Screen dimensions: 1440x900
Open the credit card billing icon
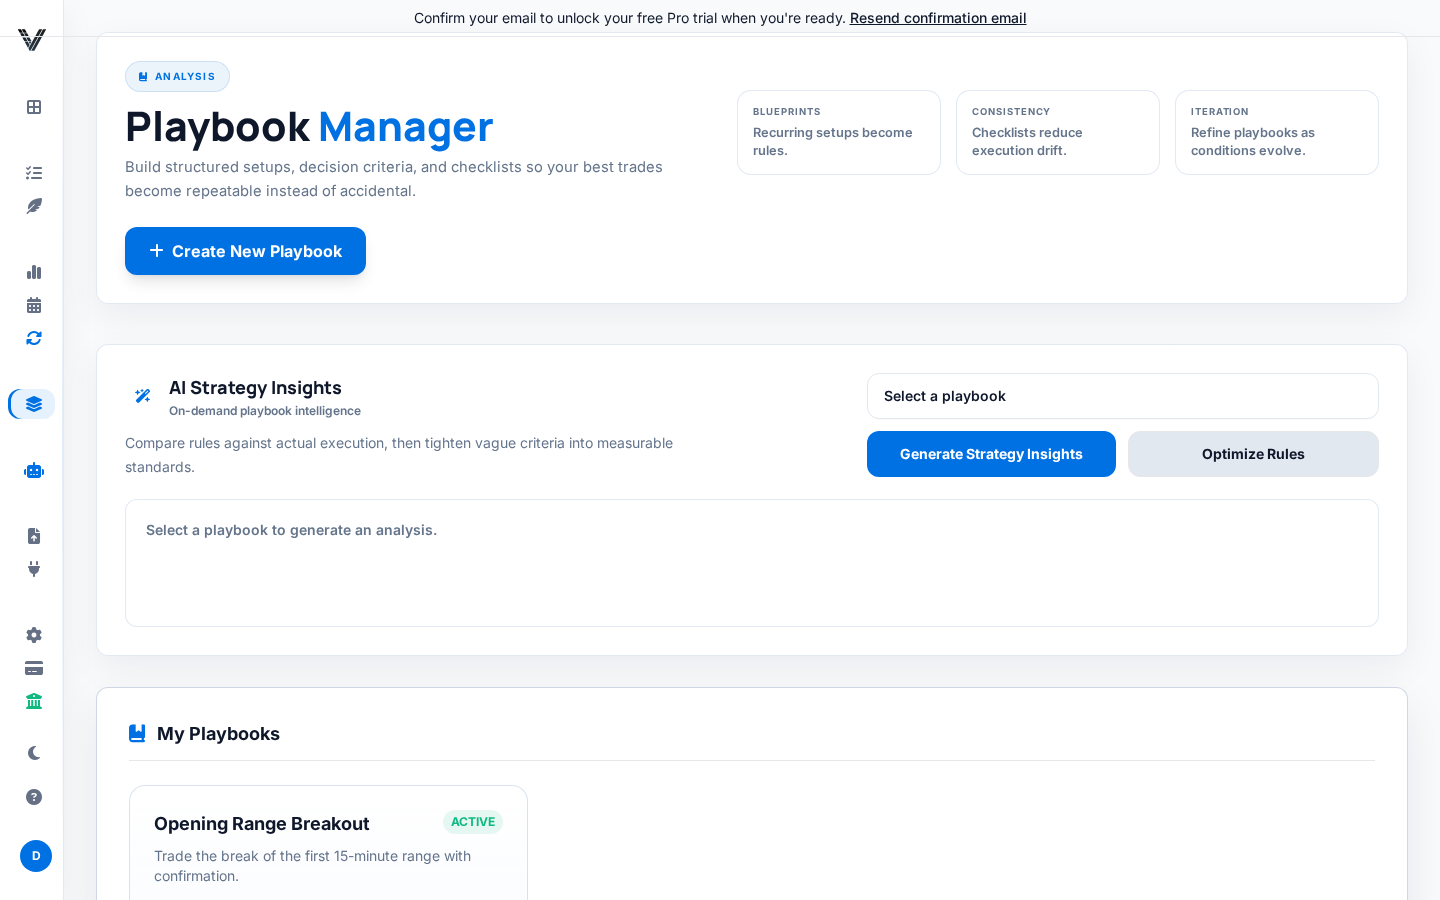tap(34, 668)
